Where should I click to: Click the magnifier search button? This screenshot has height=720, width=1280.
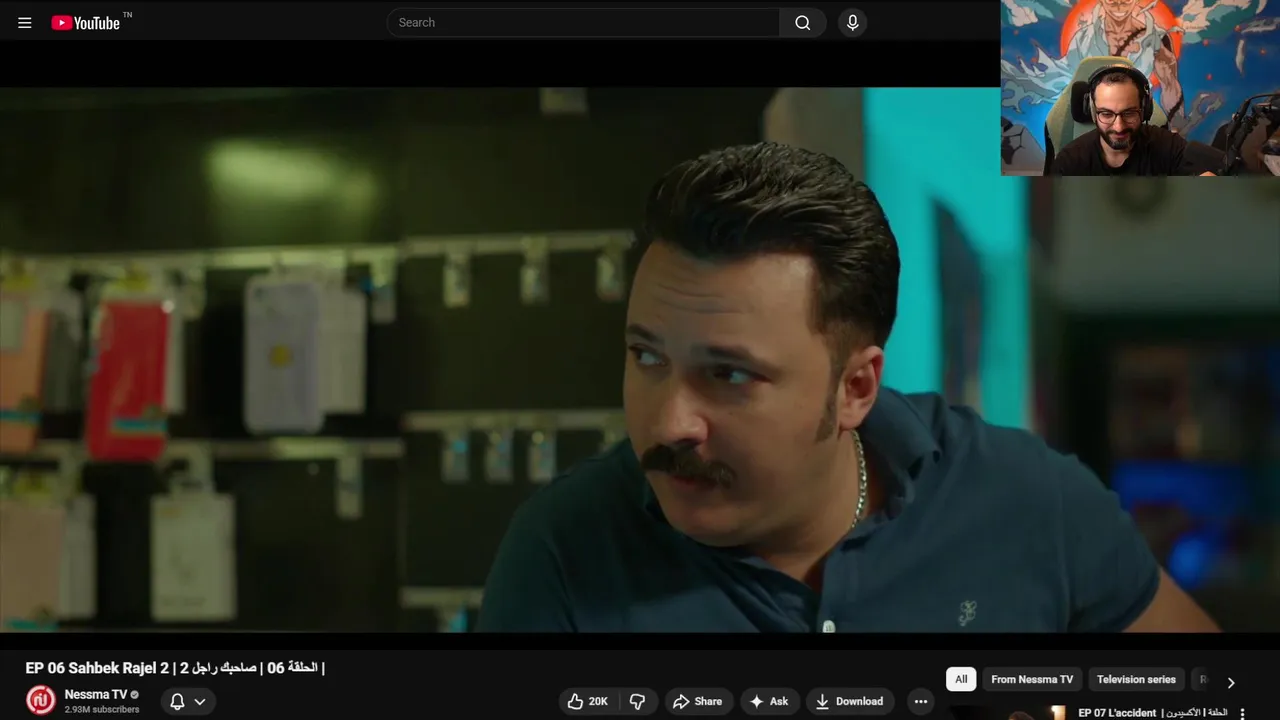click(803, 22)
